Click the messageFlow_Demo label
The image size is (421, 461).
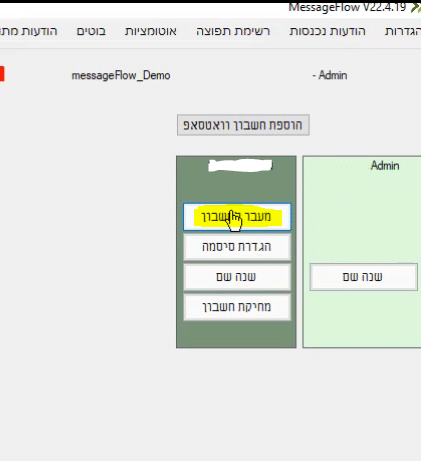121,76
